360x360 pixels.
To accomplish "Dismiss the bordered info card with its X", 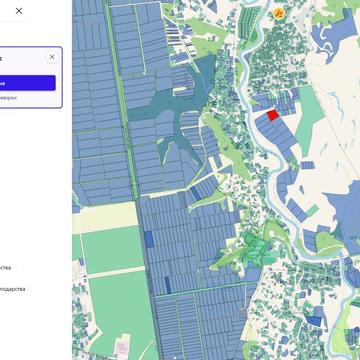I will click(x=52, y=57).
